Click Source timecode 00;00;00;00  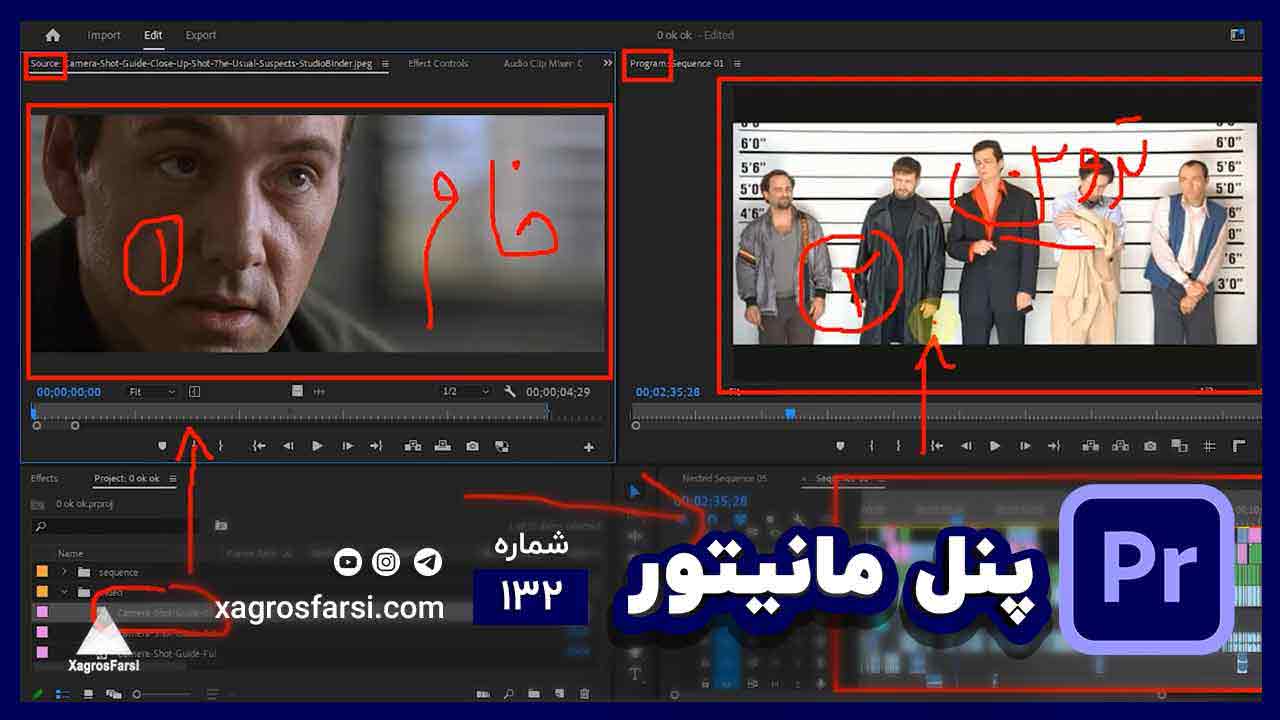coord(69,392)
